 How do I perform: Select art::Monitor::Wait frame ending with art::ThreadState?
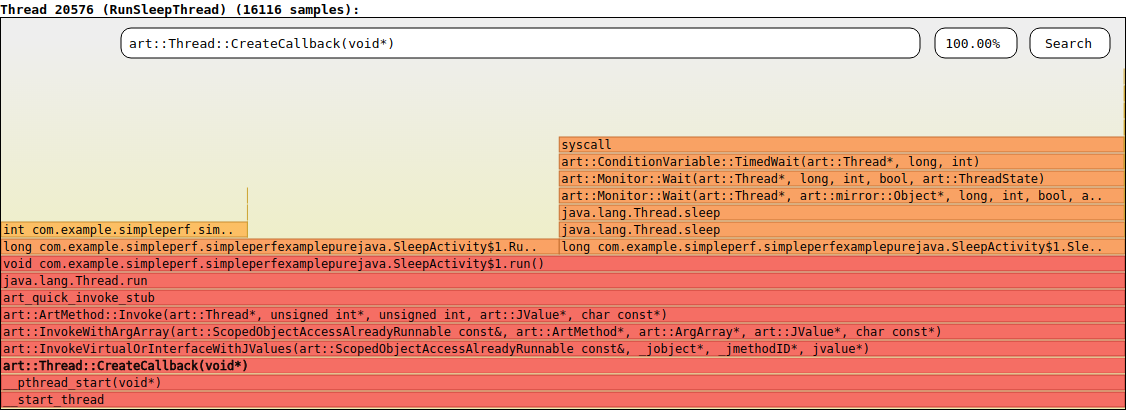[x=841, y=179]
